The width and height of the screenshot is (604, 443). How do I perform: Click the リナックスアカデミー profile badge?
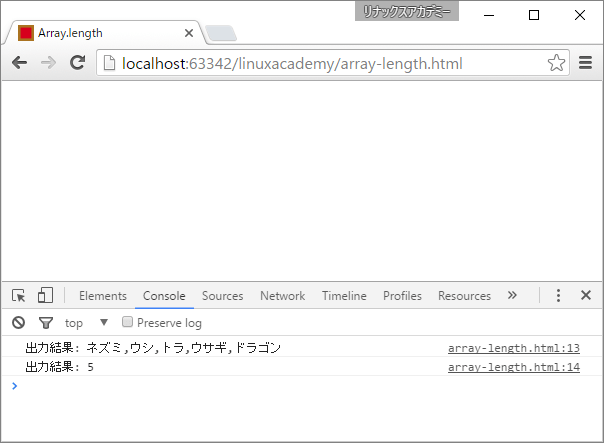coord(407,12)
